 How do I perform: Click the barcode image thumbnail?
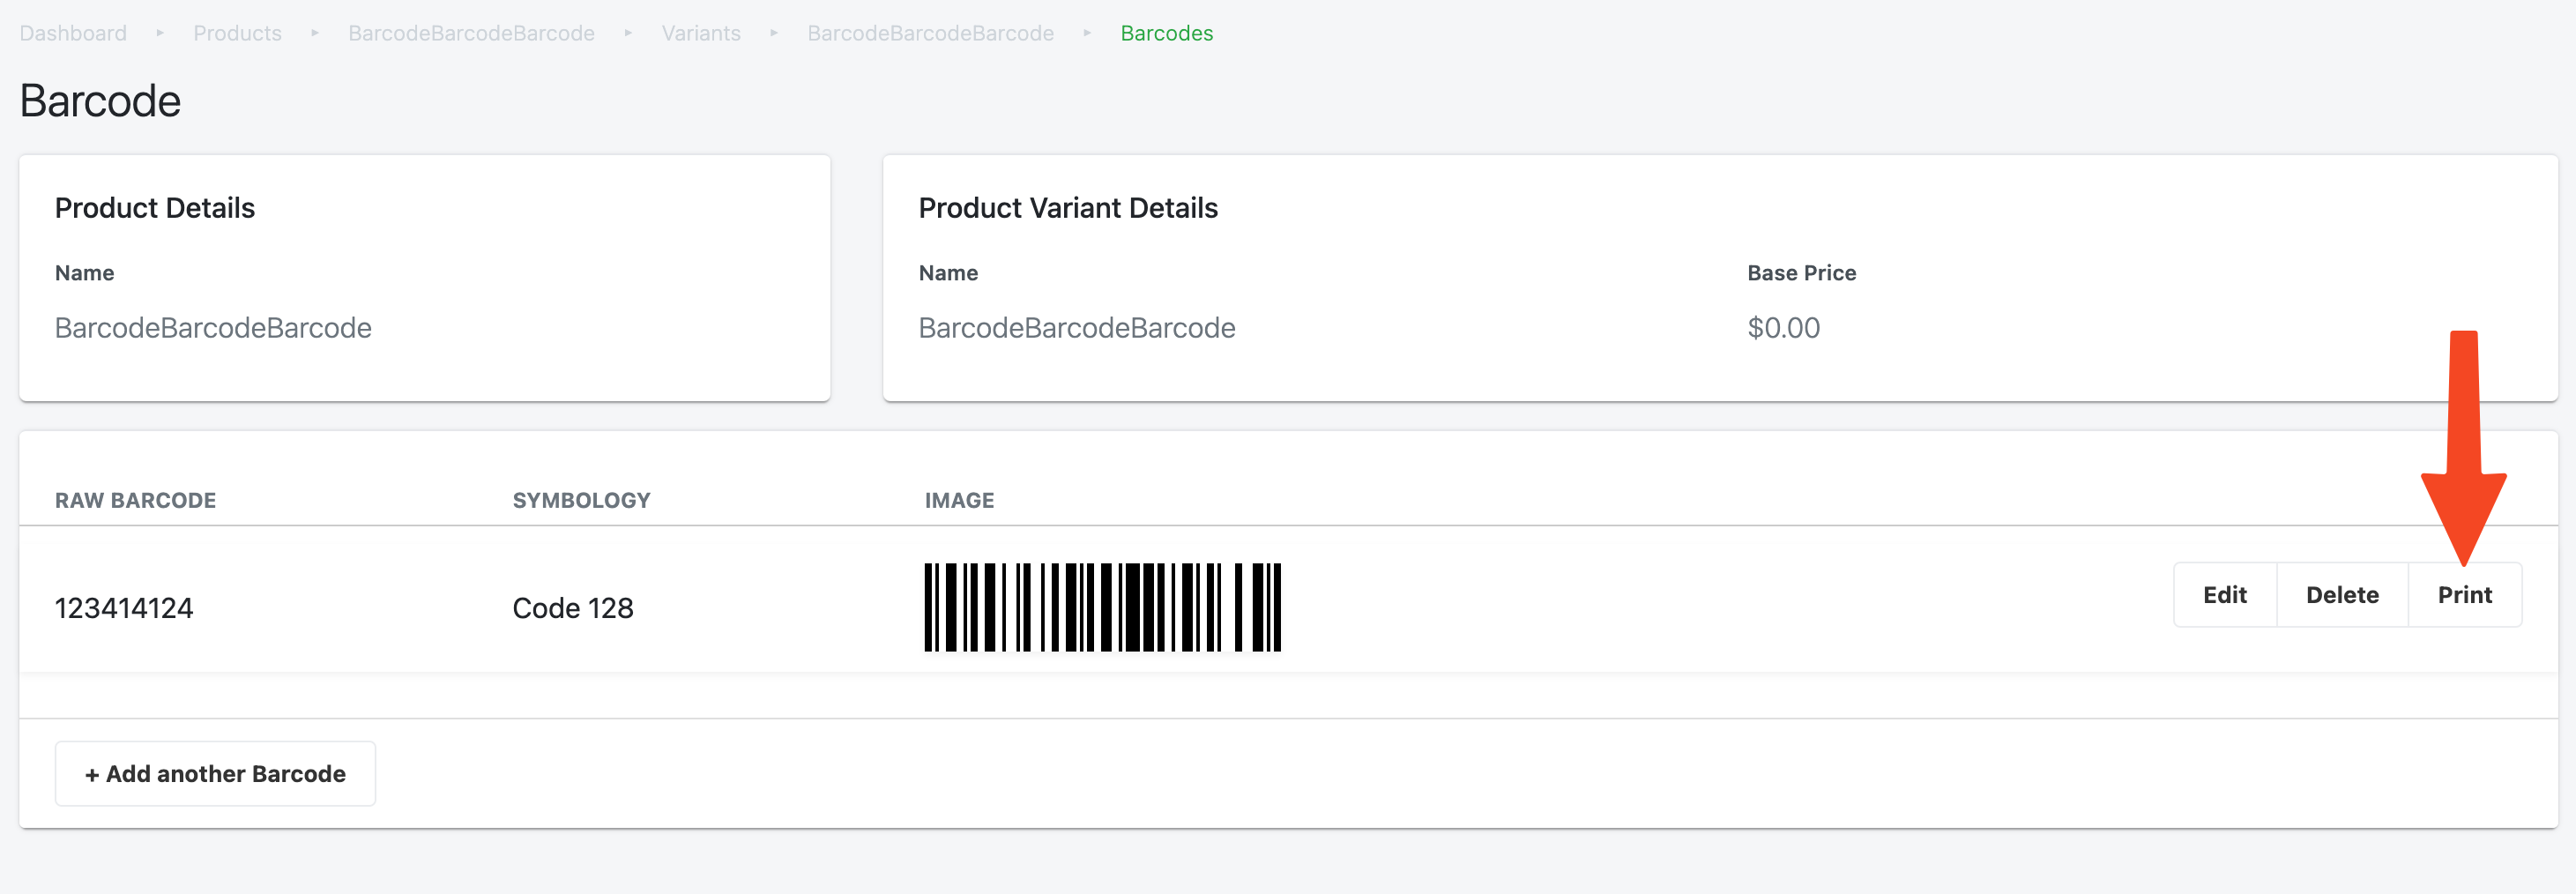tap(1102, 607)
